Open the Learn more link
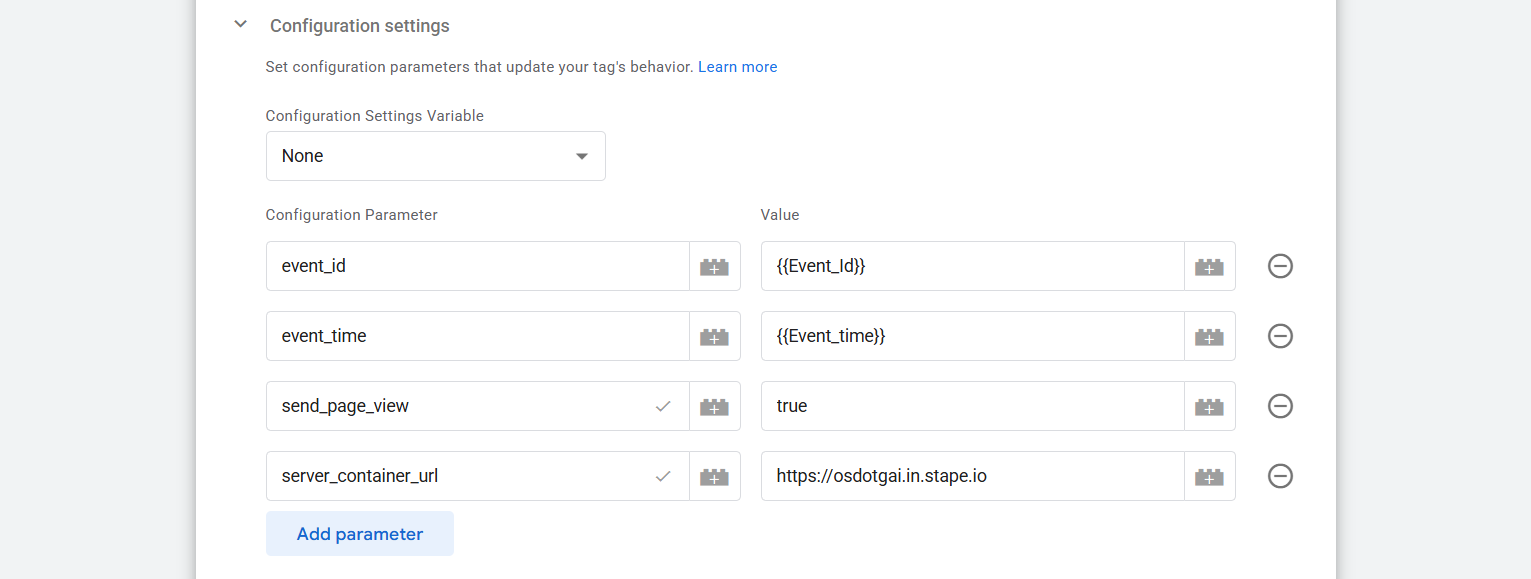This screenshot has height=579, width=1531. (737, 67)
